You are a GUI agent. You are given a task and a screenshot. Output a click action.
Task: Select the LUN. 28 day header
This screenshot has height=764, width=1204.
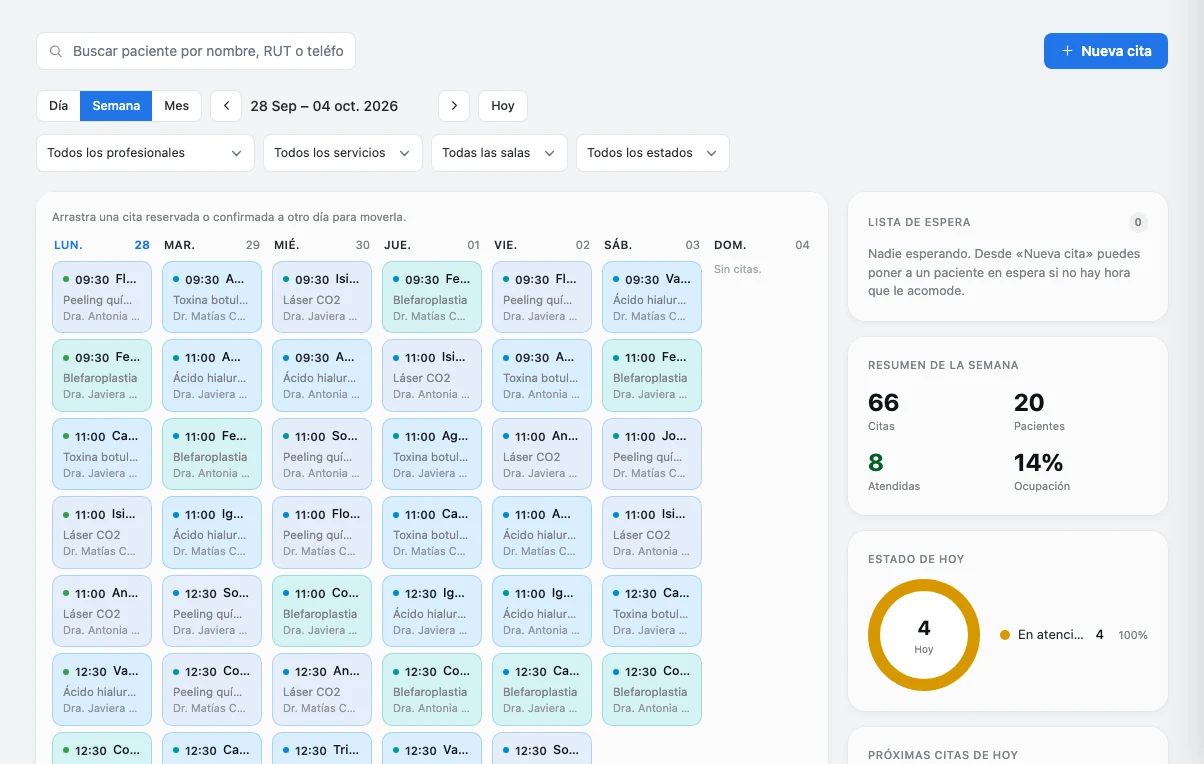pos(101,245)
